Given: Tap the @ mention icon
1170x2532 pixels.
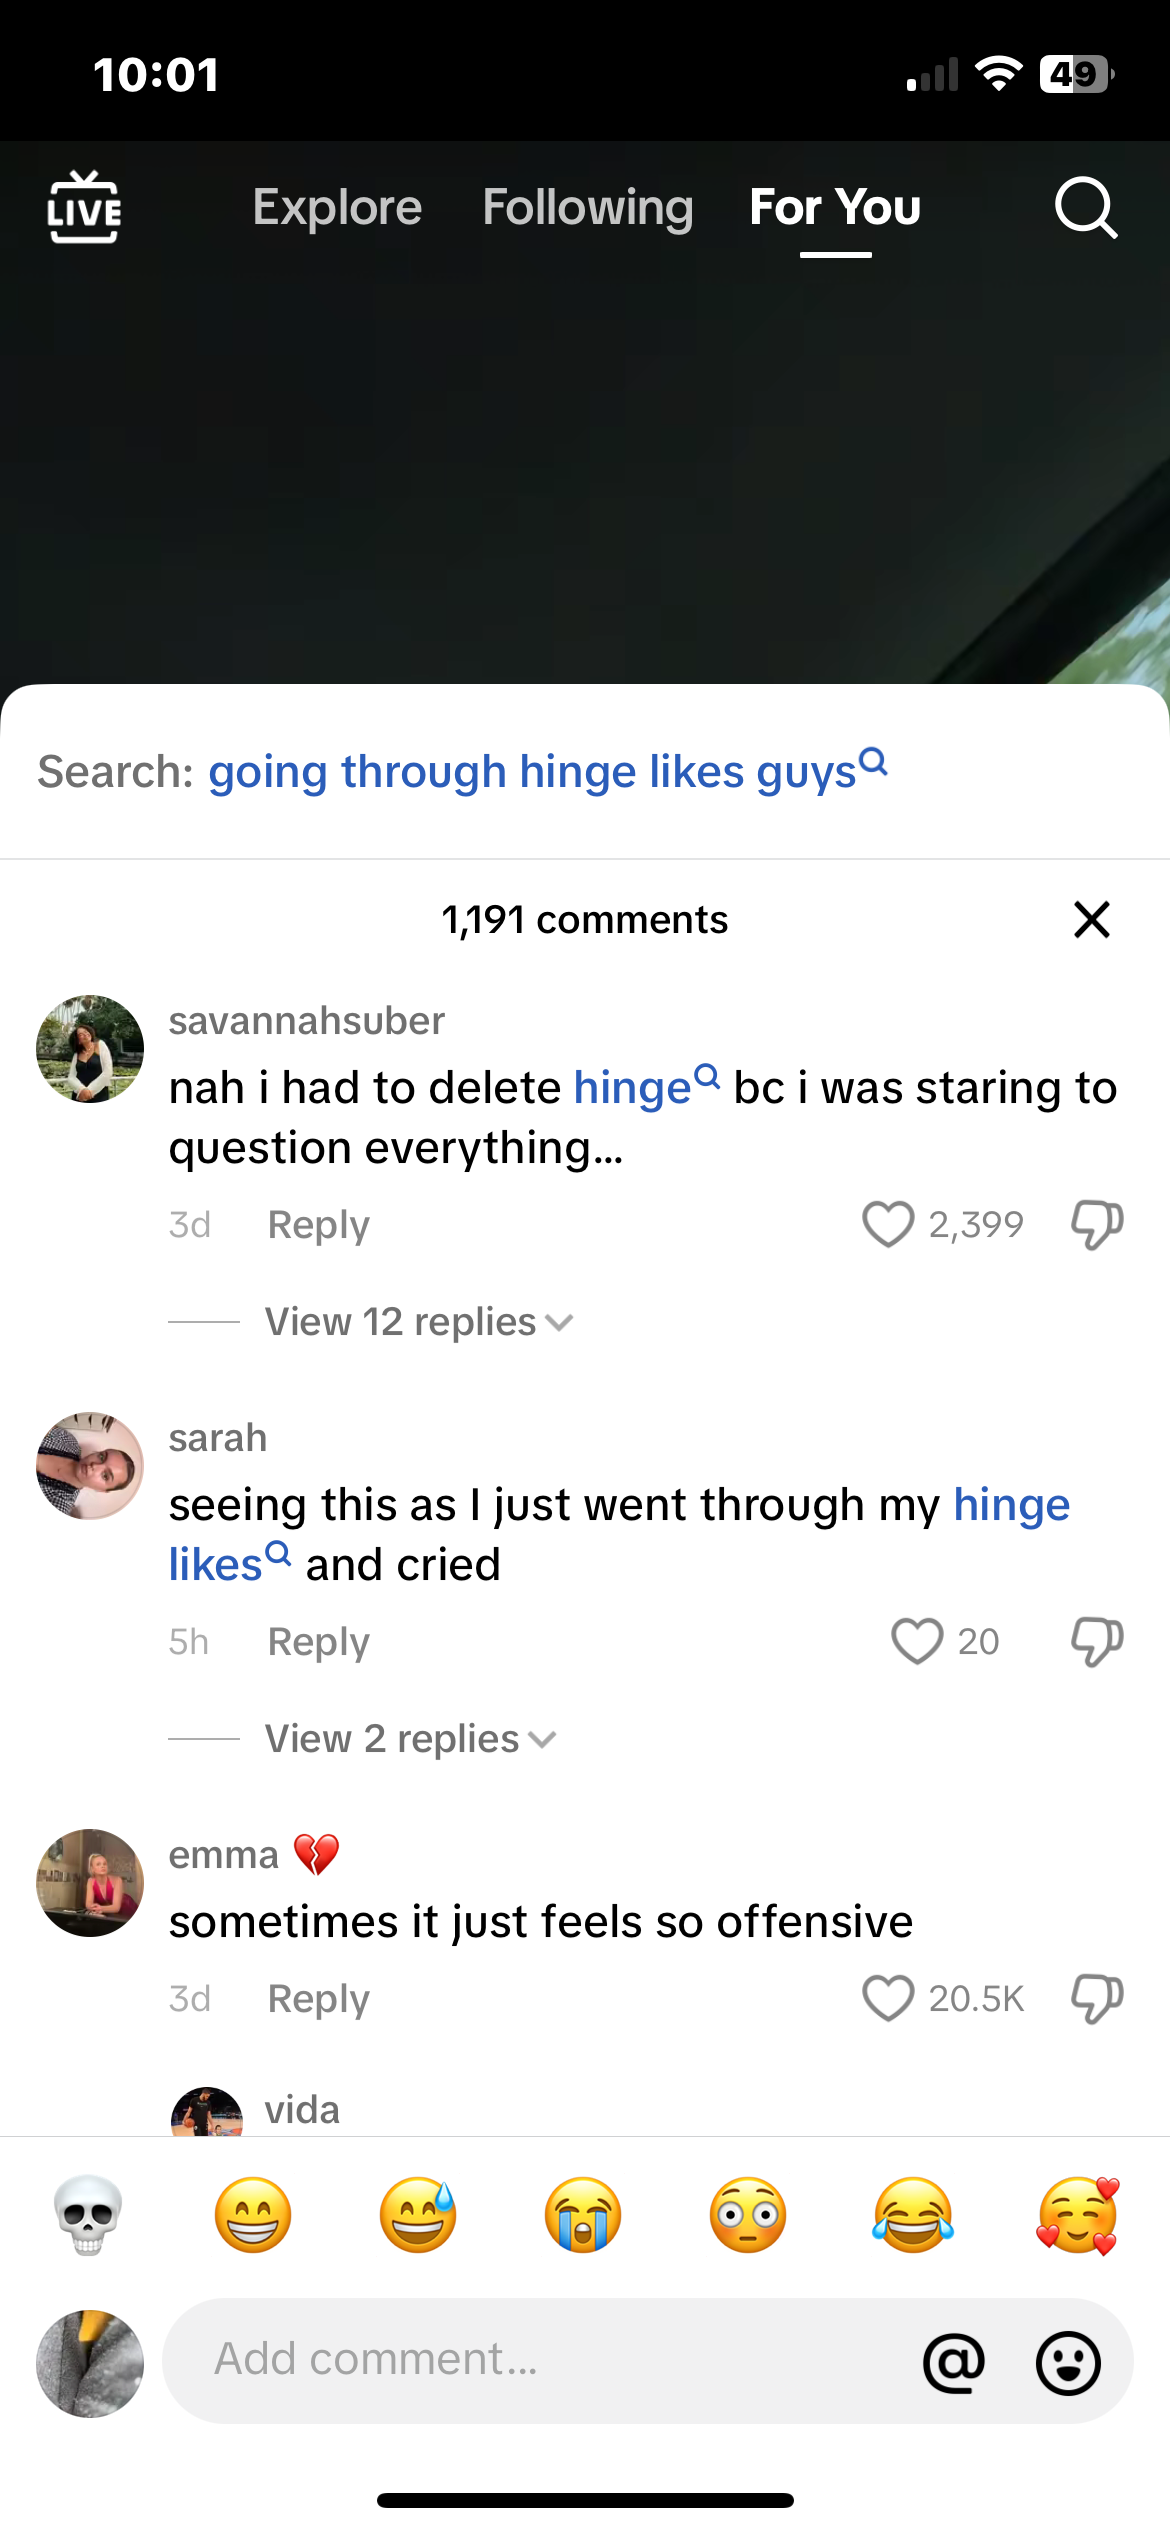Looking at the screenshot, I should pyautogui.click(x=953, y=2362).
